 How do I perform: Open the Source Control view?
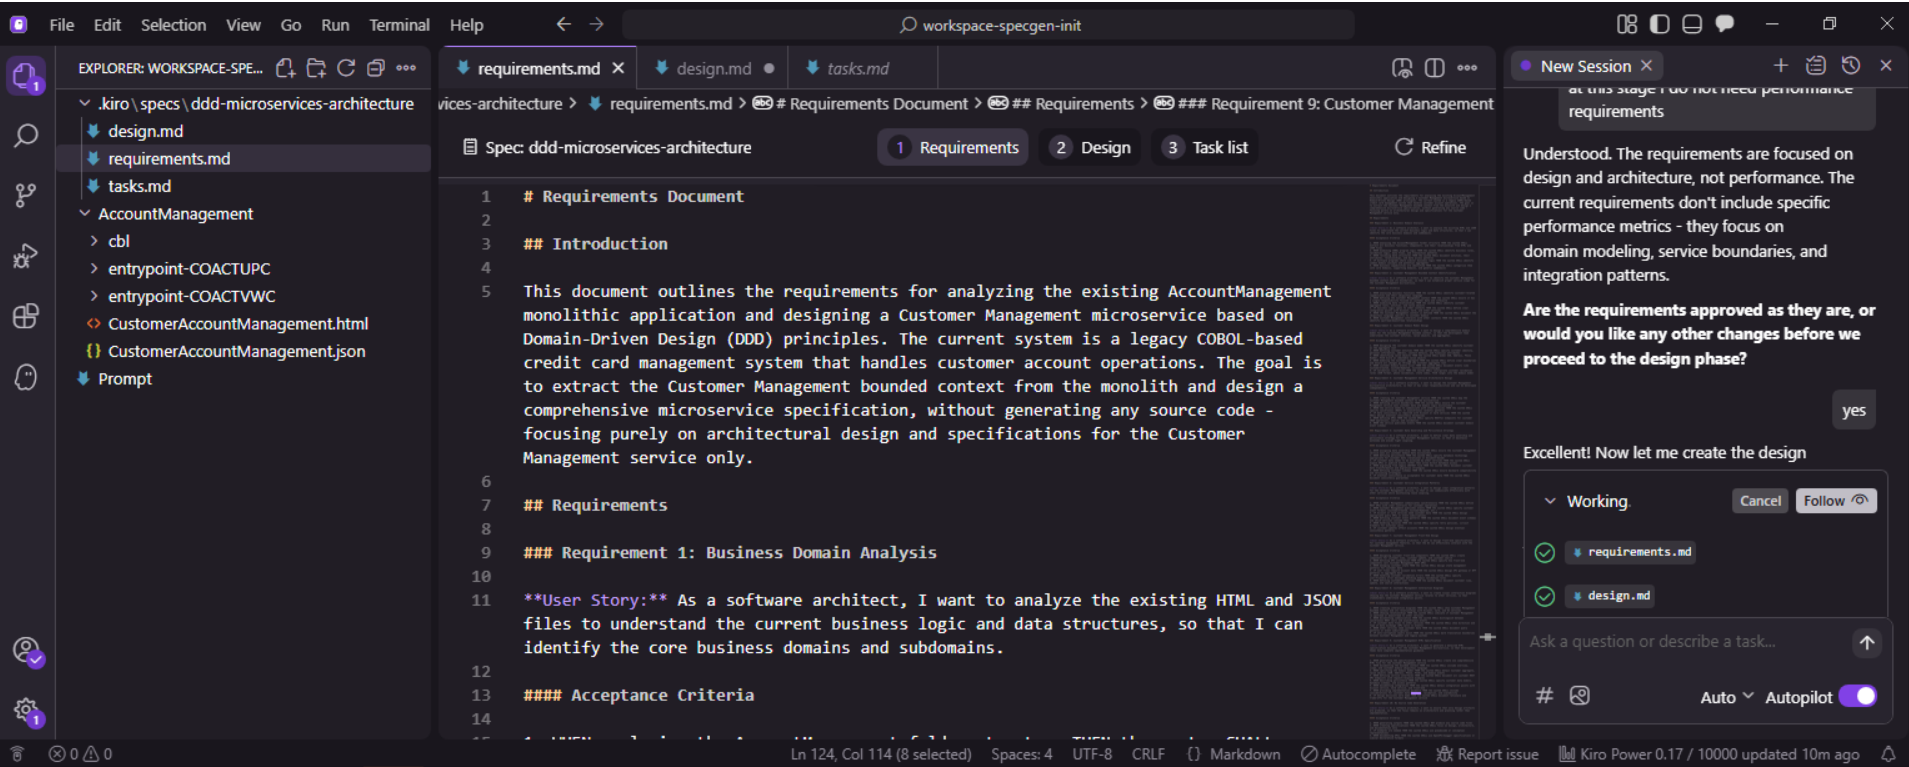[x=26, y=195]
